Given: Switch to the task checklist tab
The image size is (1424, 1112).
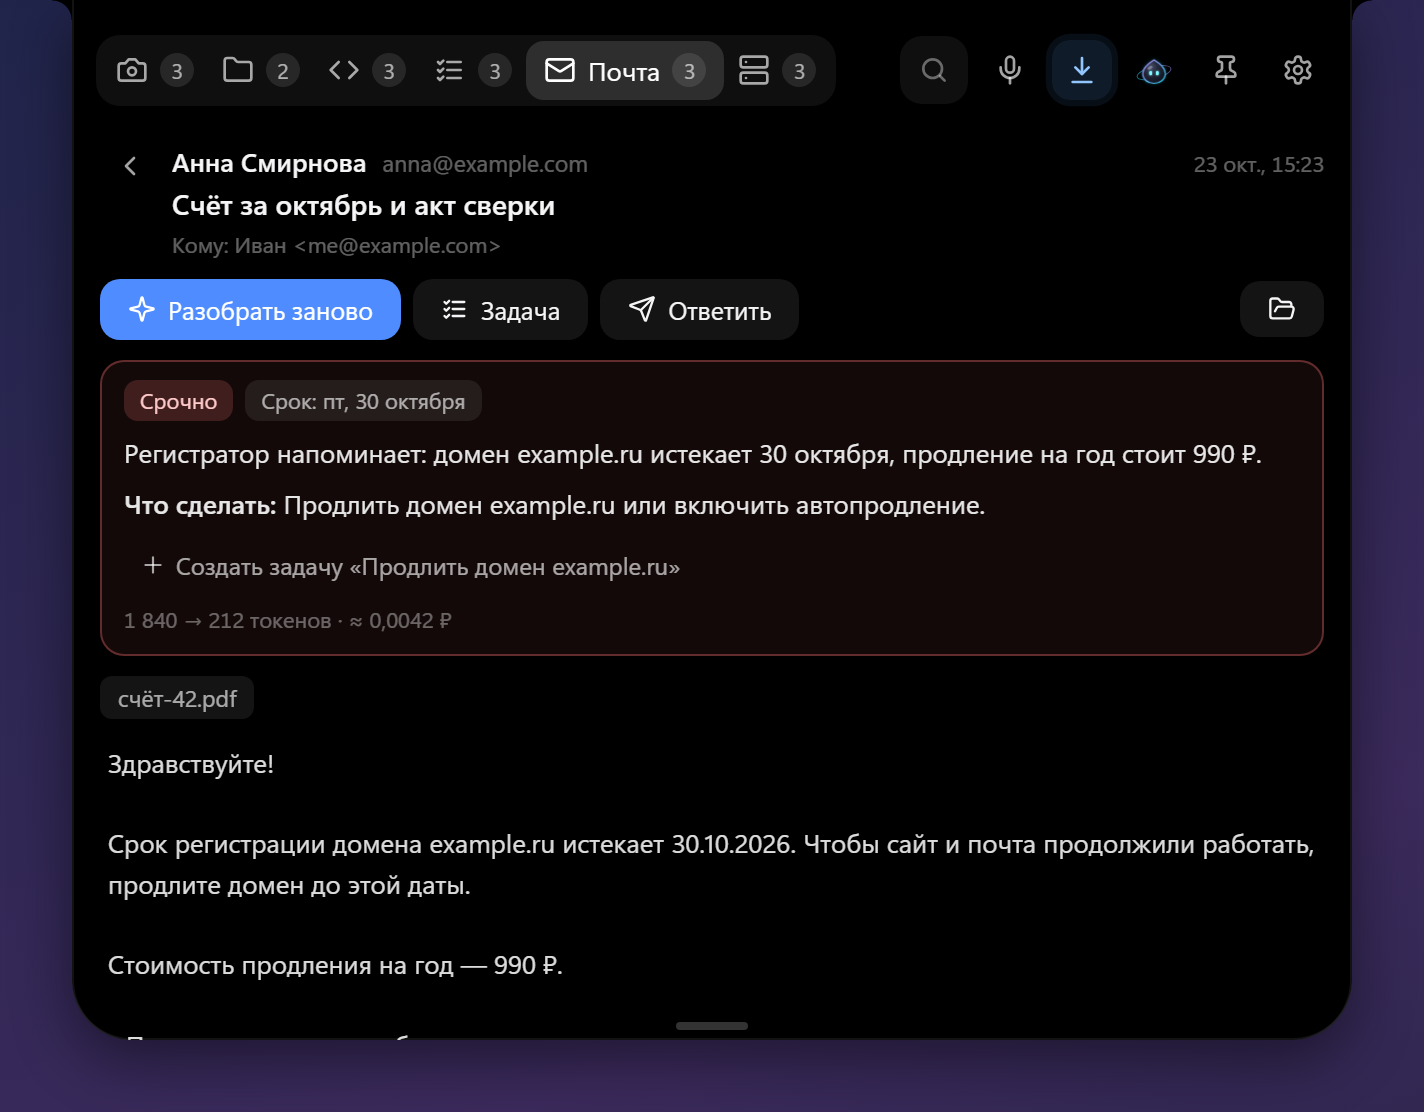Looking at the screenshot, I should 472,71.
